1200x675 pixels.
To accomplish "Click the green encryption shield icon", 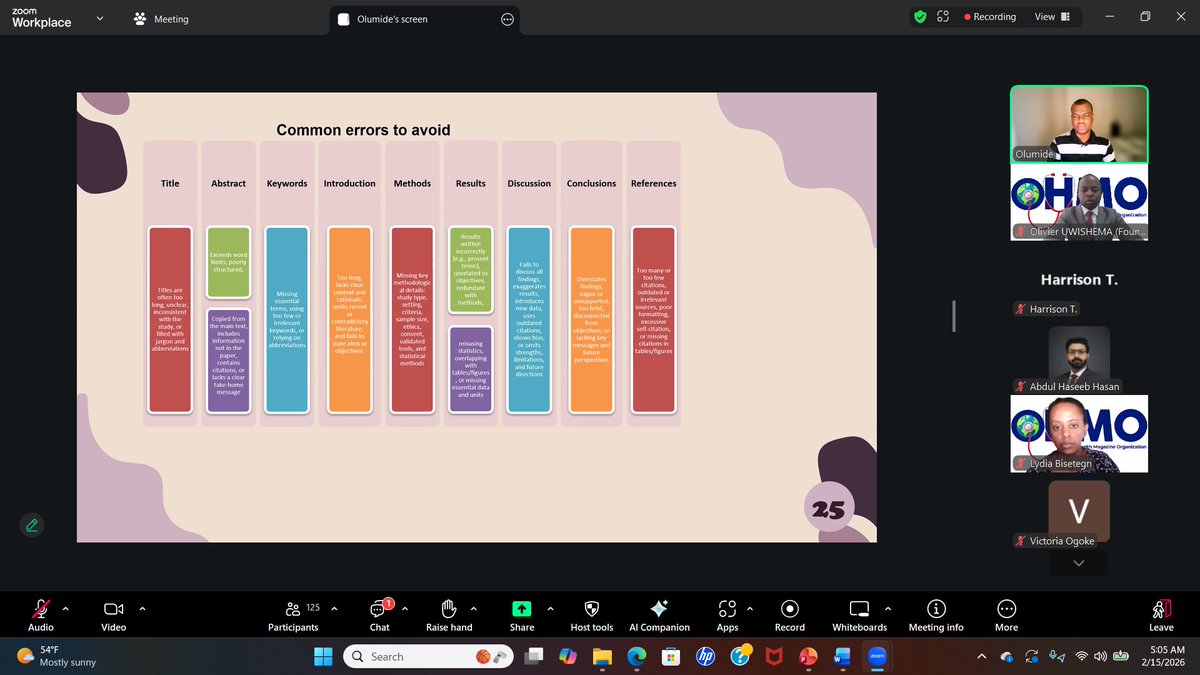I will pyautogui.click(x=920, y=17).
